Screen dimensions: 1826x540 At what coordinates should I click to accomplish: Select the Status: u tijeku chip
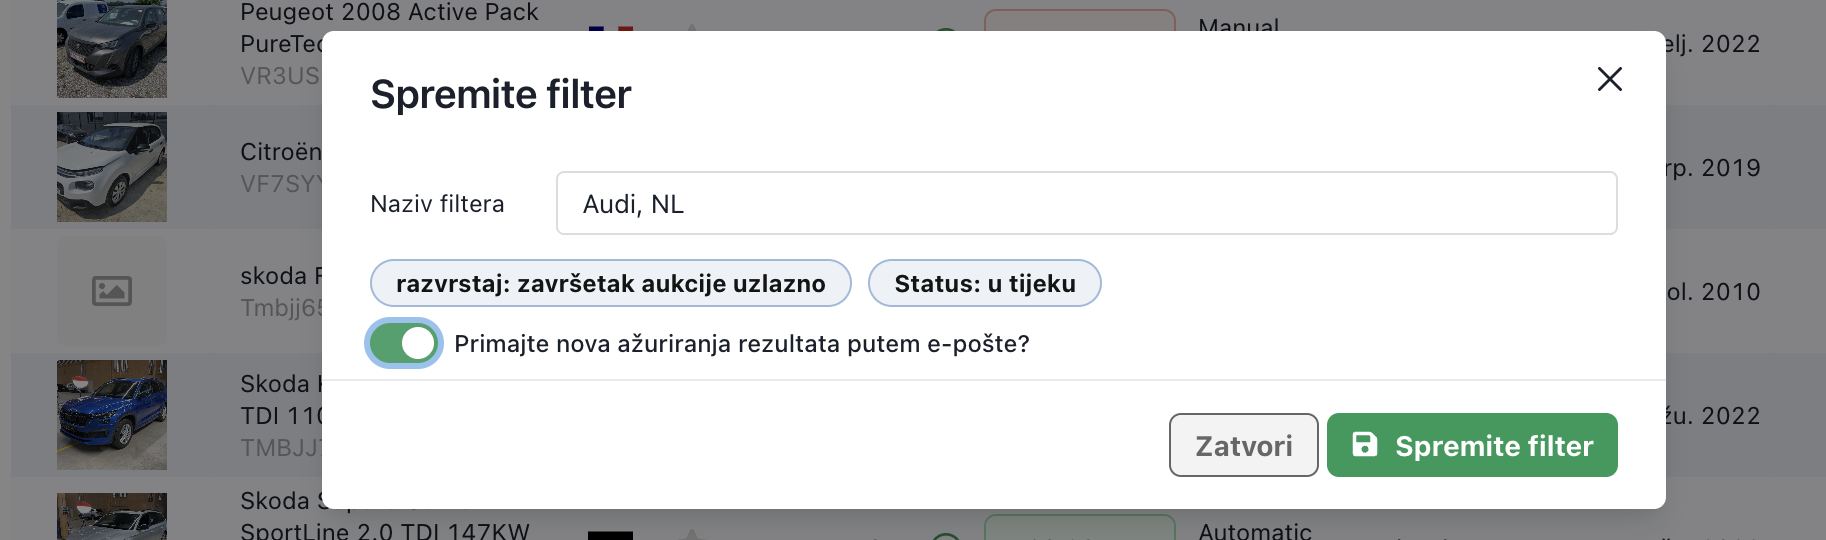tap(984, 284)
